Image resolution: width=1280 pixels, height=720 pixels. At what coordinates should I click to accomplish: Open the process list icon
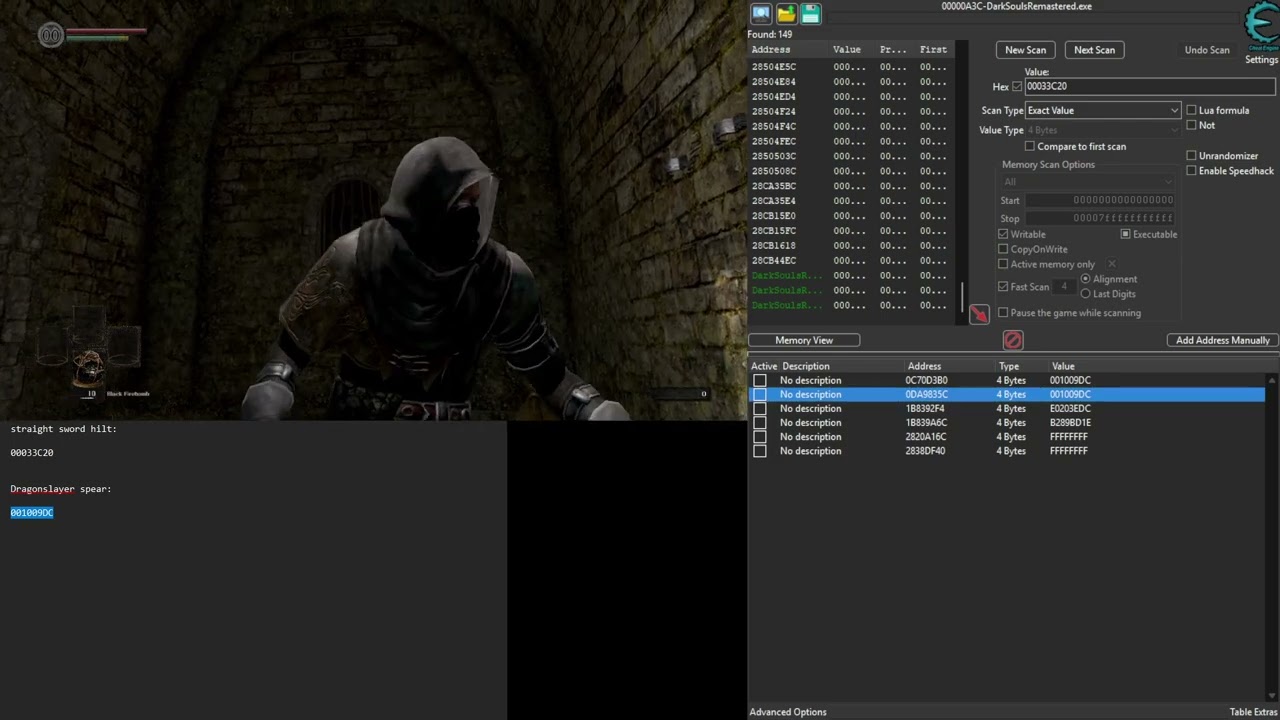tap(761, 13)
